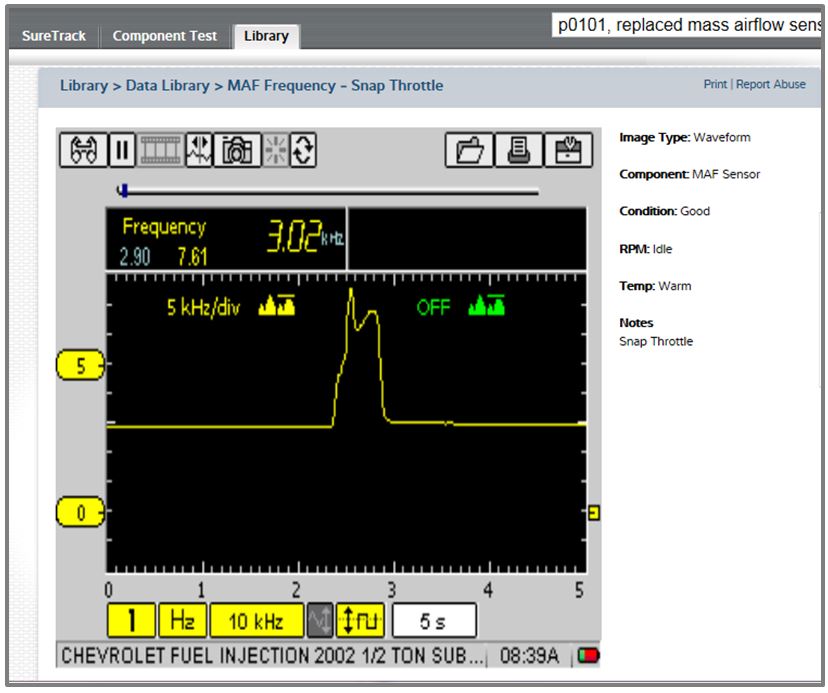
Task: Toggle channel 1 button
Action: point(134,621)
